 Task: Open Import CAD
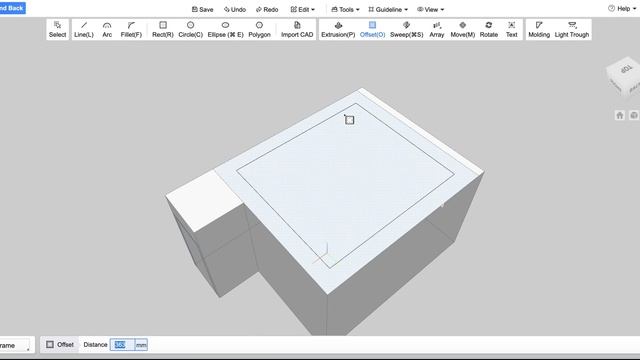(297, 29)
